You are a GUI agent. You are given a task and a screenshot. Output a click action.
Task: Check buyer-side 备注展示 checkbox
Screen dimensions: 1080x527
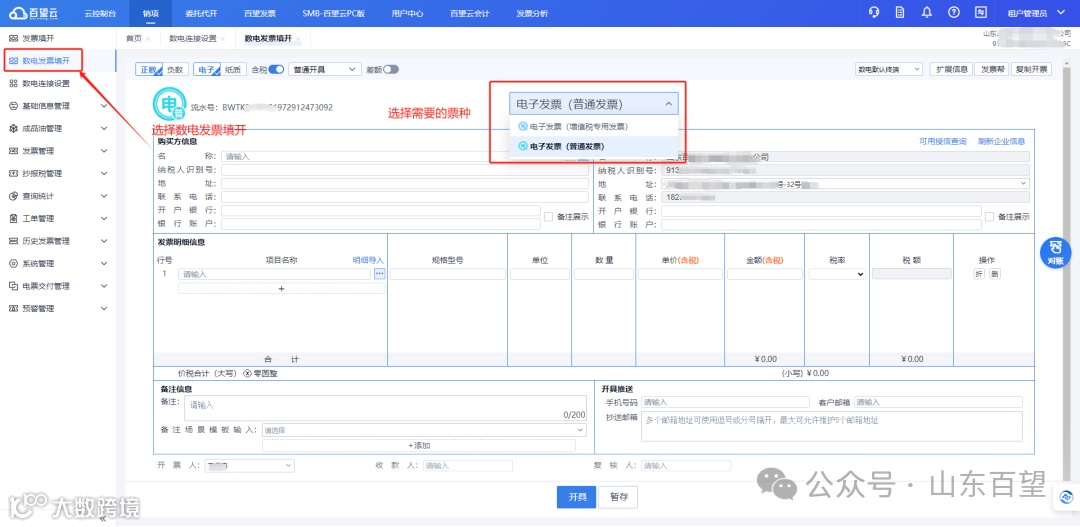point(548,216)
